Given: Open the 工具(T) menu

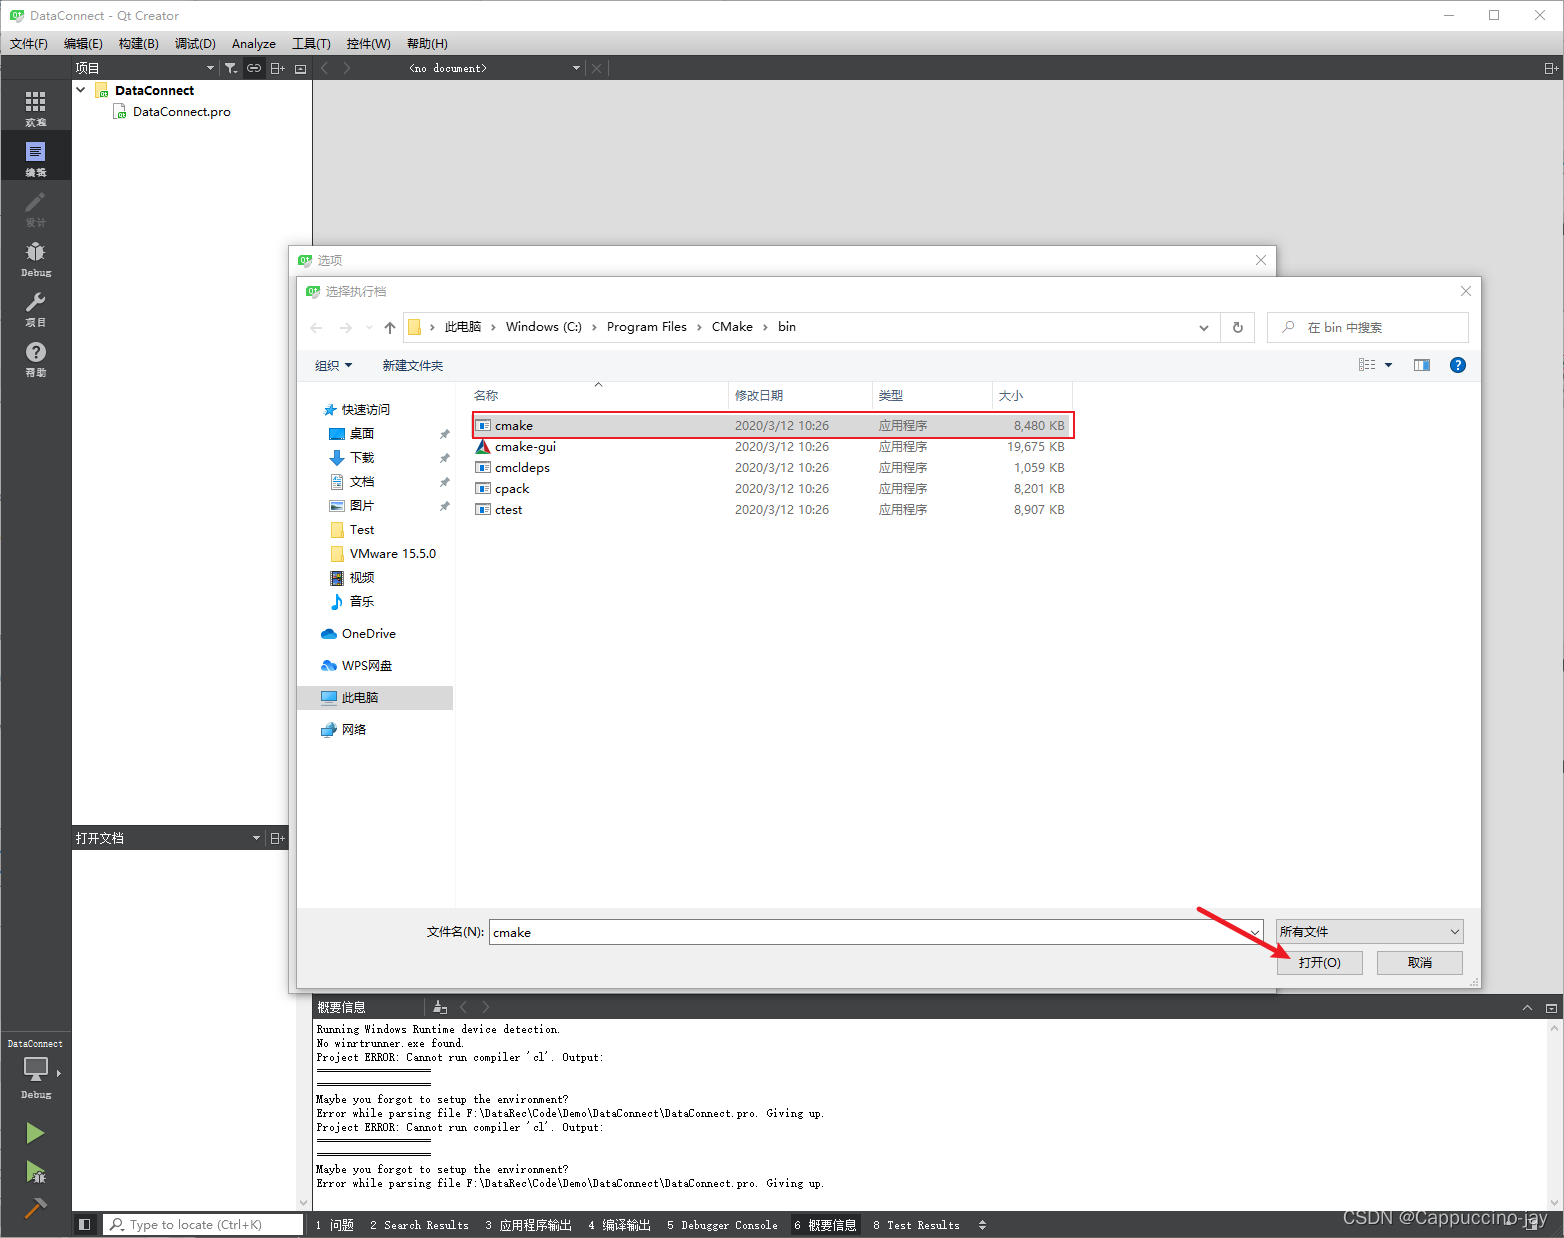Looking at the screenshot, I should tap(311, 43).
